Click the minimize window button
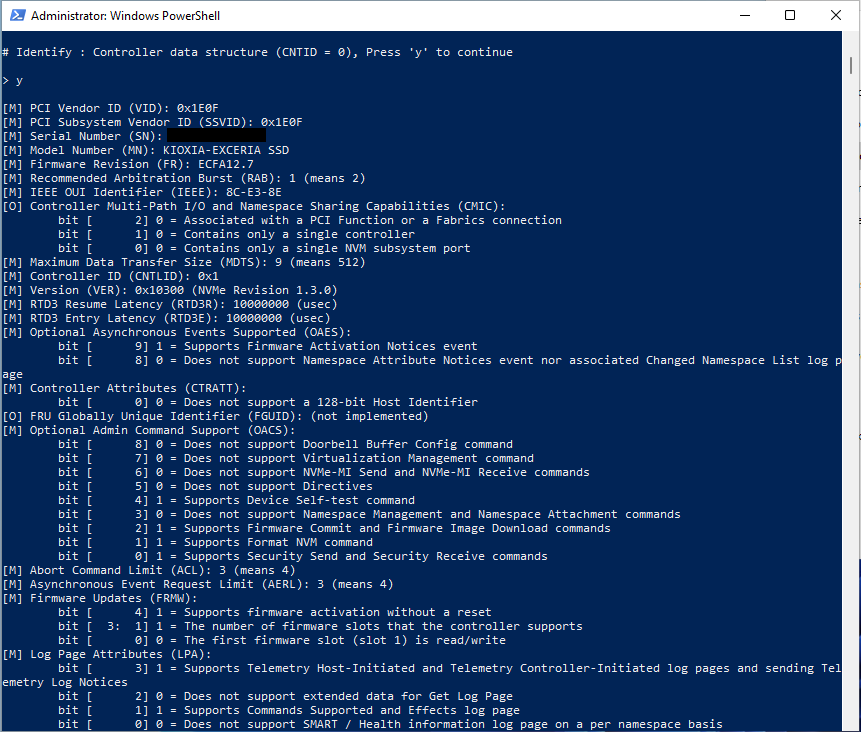861x732 pixels. (x=745, y=15)
